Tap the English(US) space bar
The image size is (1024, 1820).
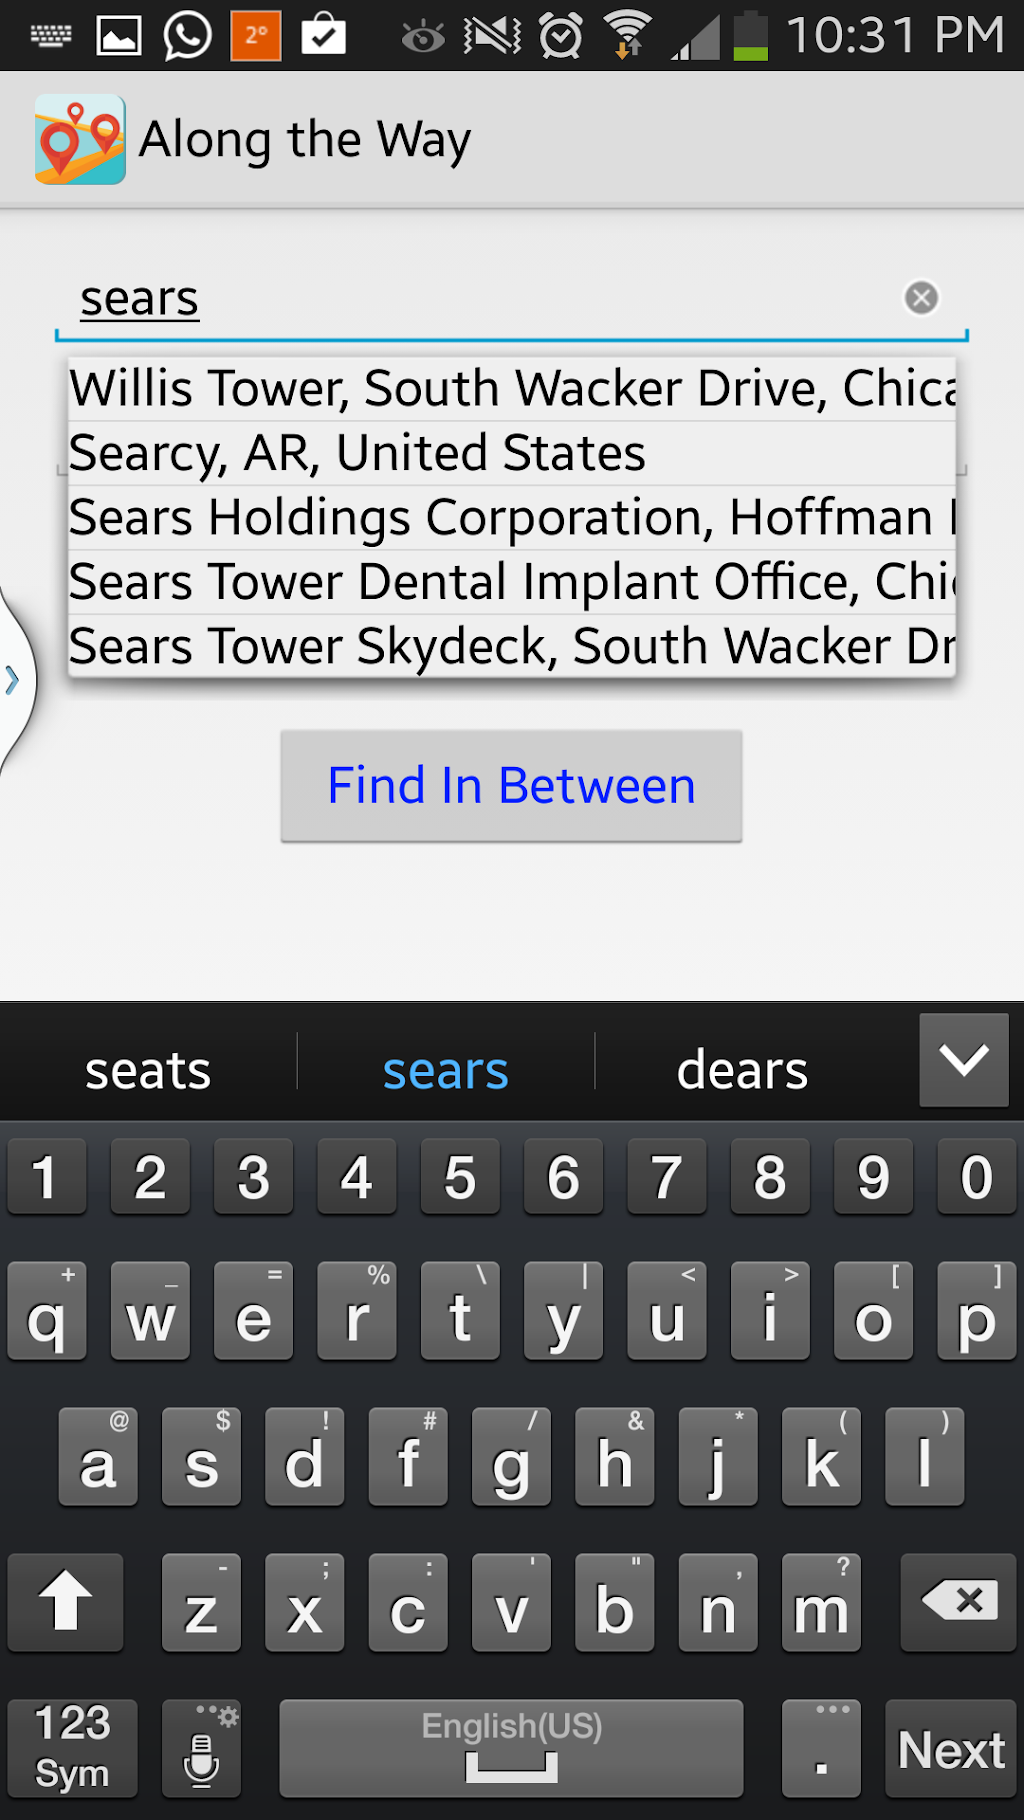click(512, 1749)
